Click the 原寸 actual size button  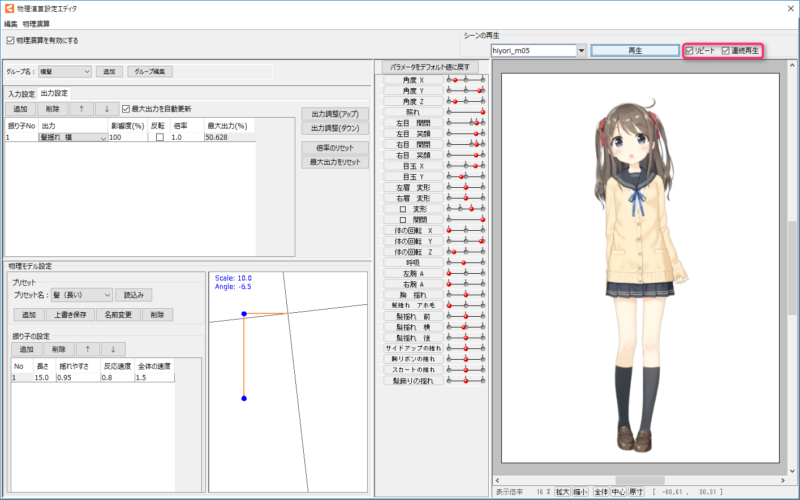(636, 492)
